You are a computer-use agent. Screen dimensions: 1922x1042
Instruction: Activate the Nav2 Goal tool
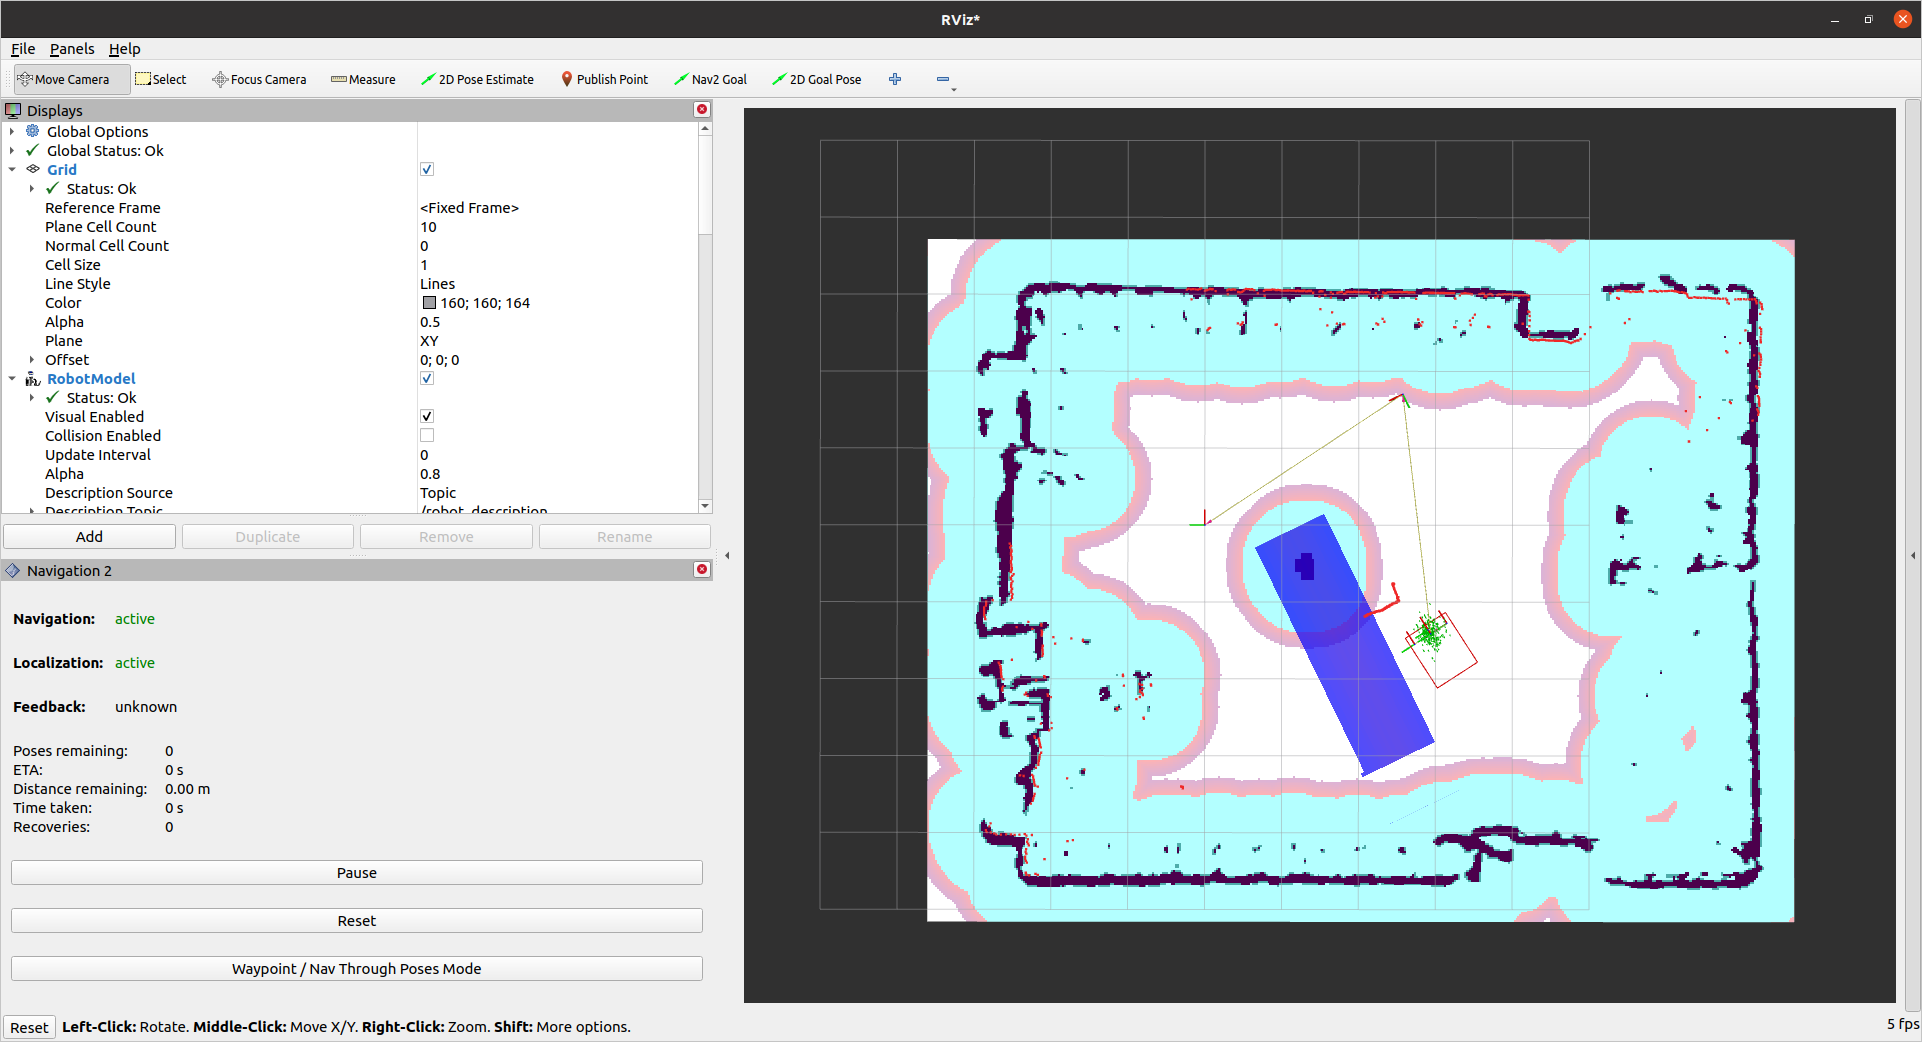[x=710, y=79]
